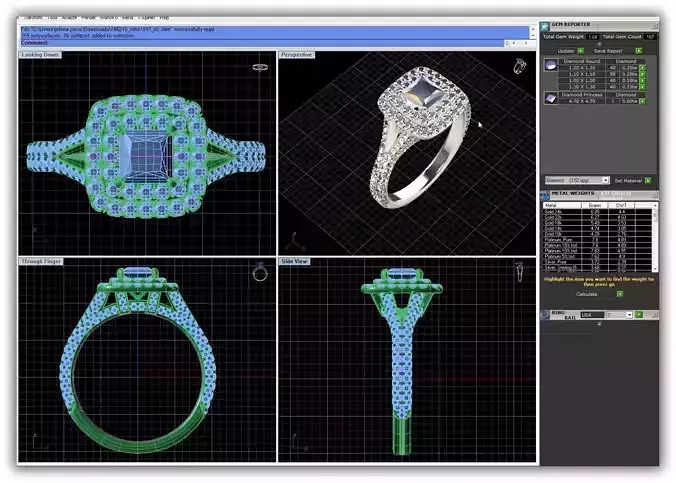Click the command history scroll down arrow
Viewport: 676px width, 483px height.
[x=532, y=37]
